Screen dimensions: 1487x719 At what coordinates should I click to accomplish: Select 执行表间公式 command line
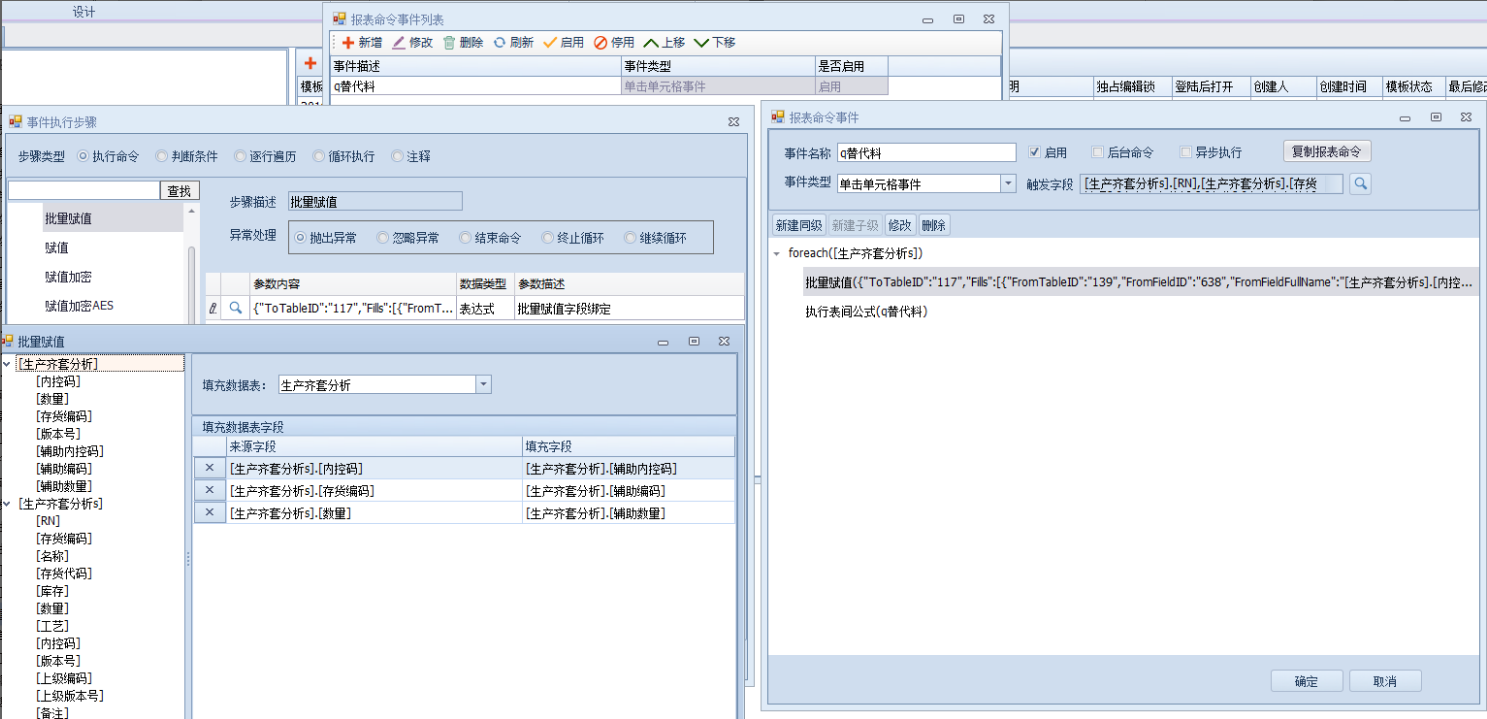tap(866, 312)
